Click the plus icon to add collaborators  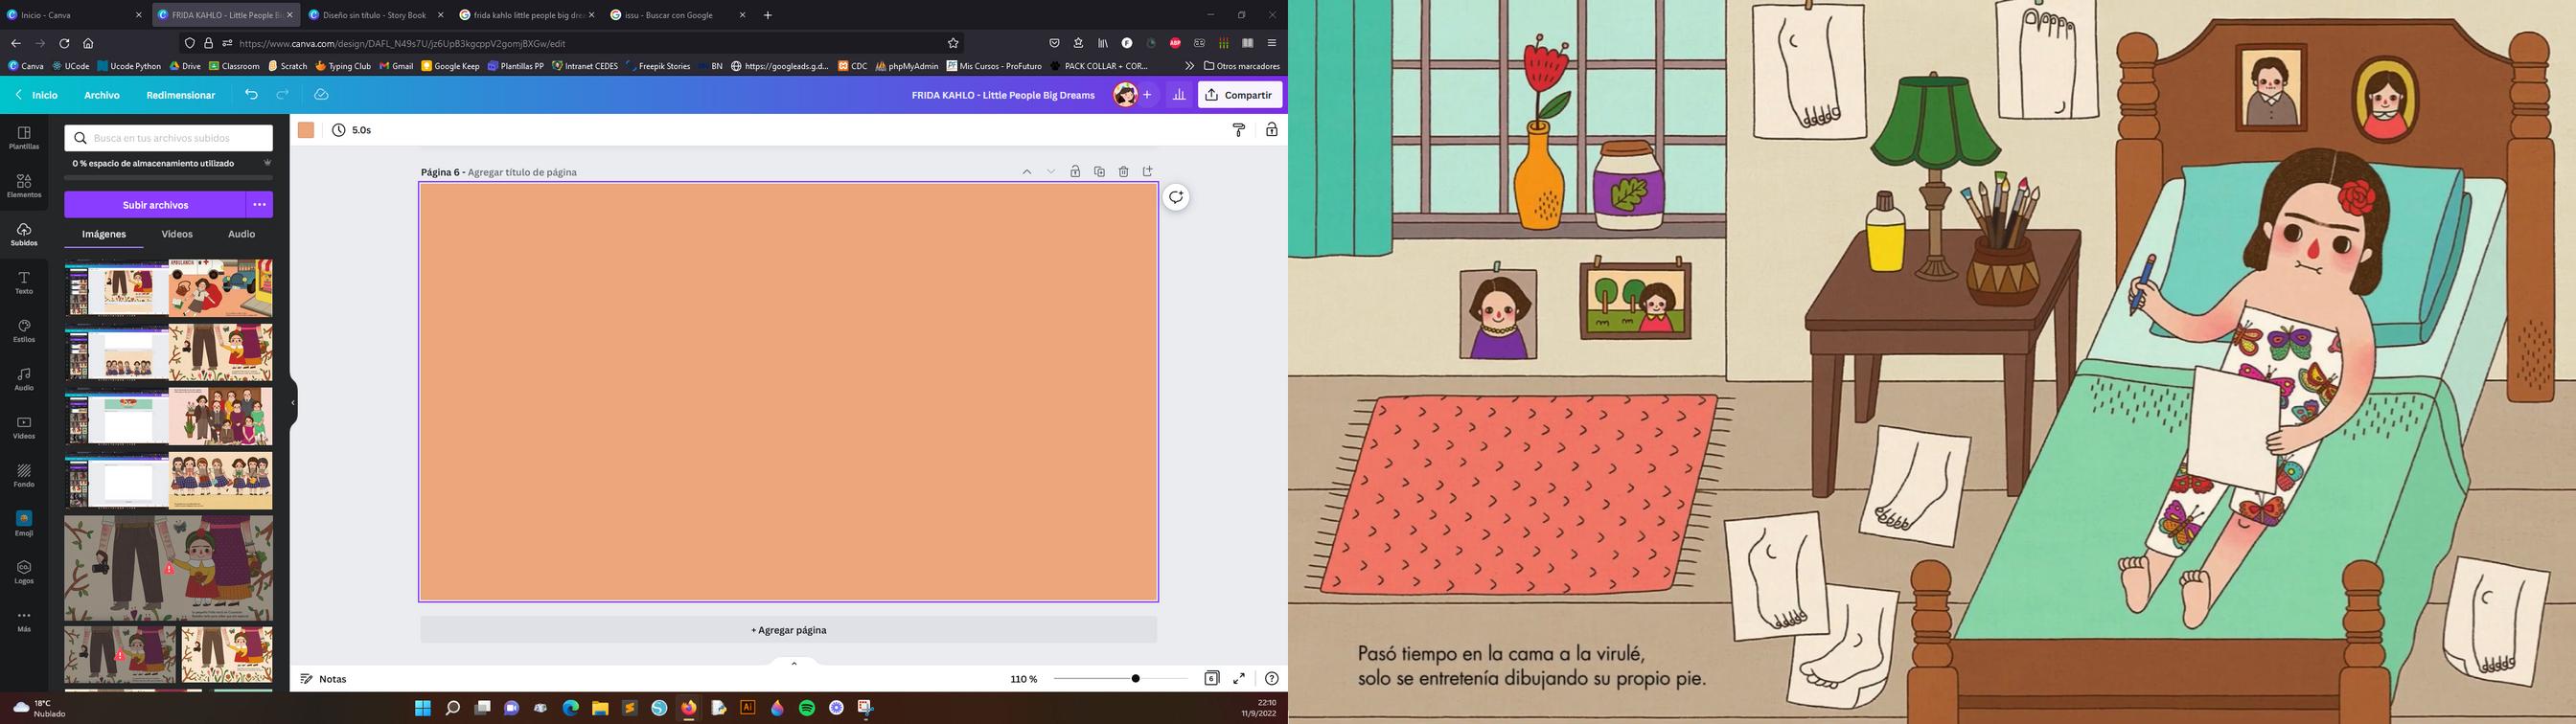(x=1147, y=95)
